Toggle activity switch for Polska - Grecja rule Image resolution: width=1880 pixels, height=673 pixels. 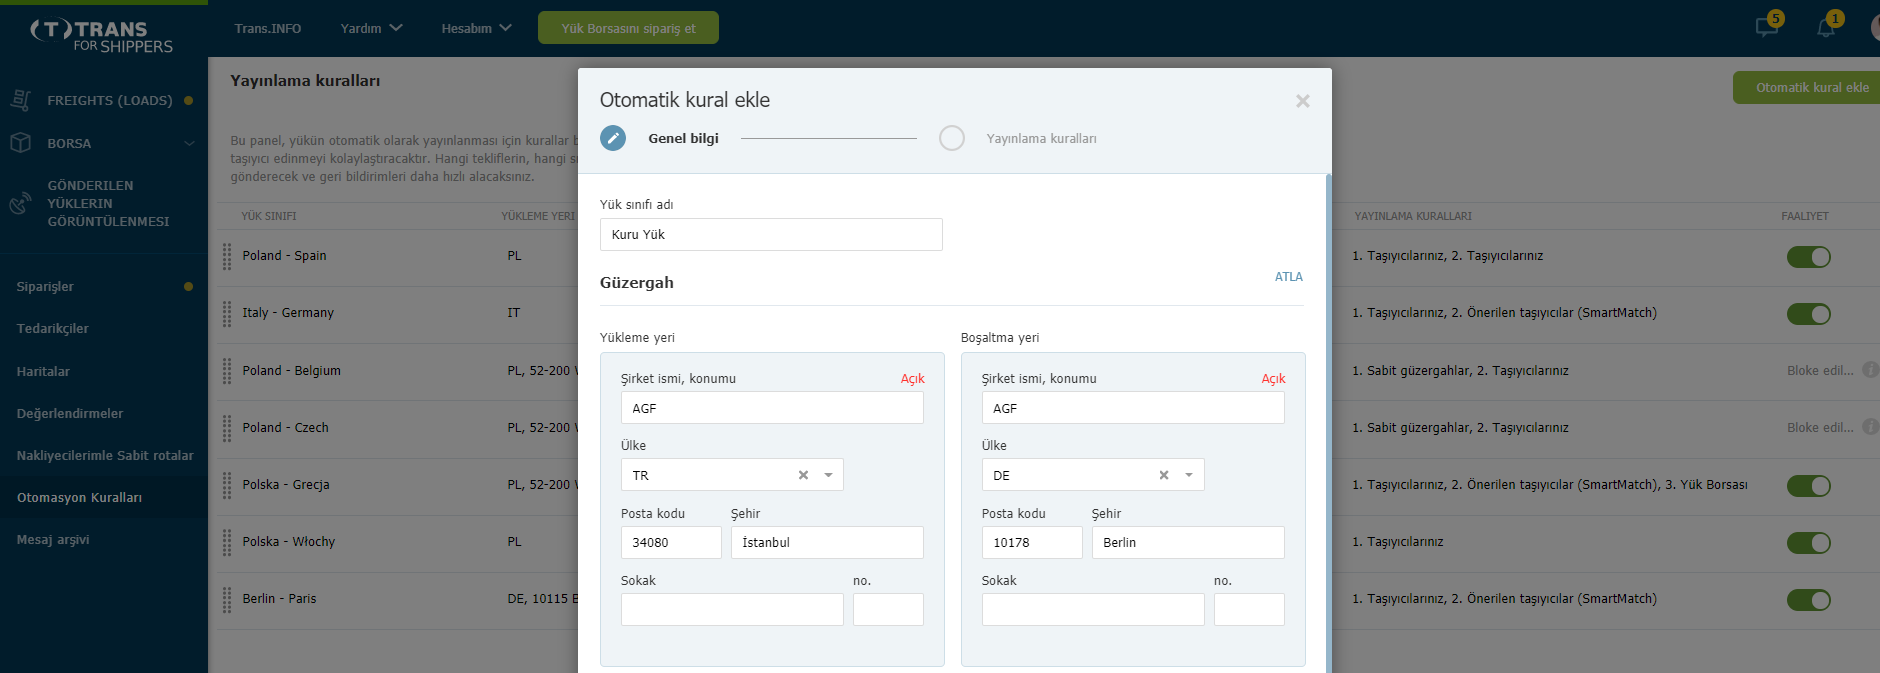(x=1809, y=486)
